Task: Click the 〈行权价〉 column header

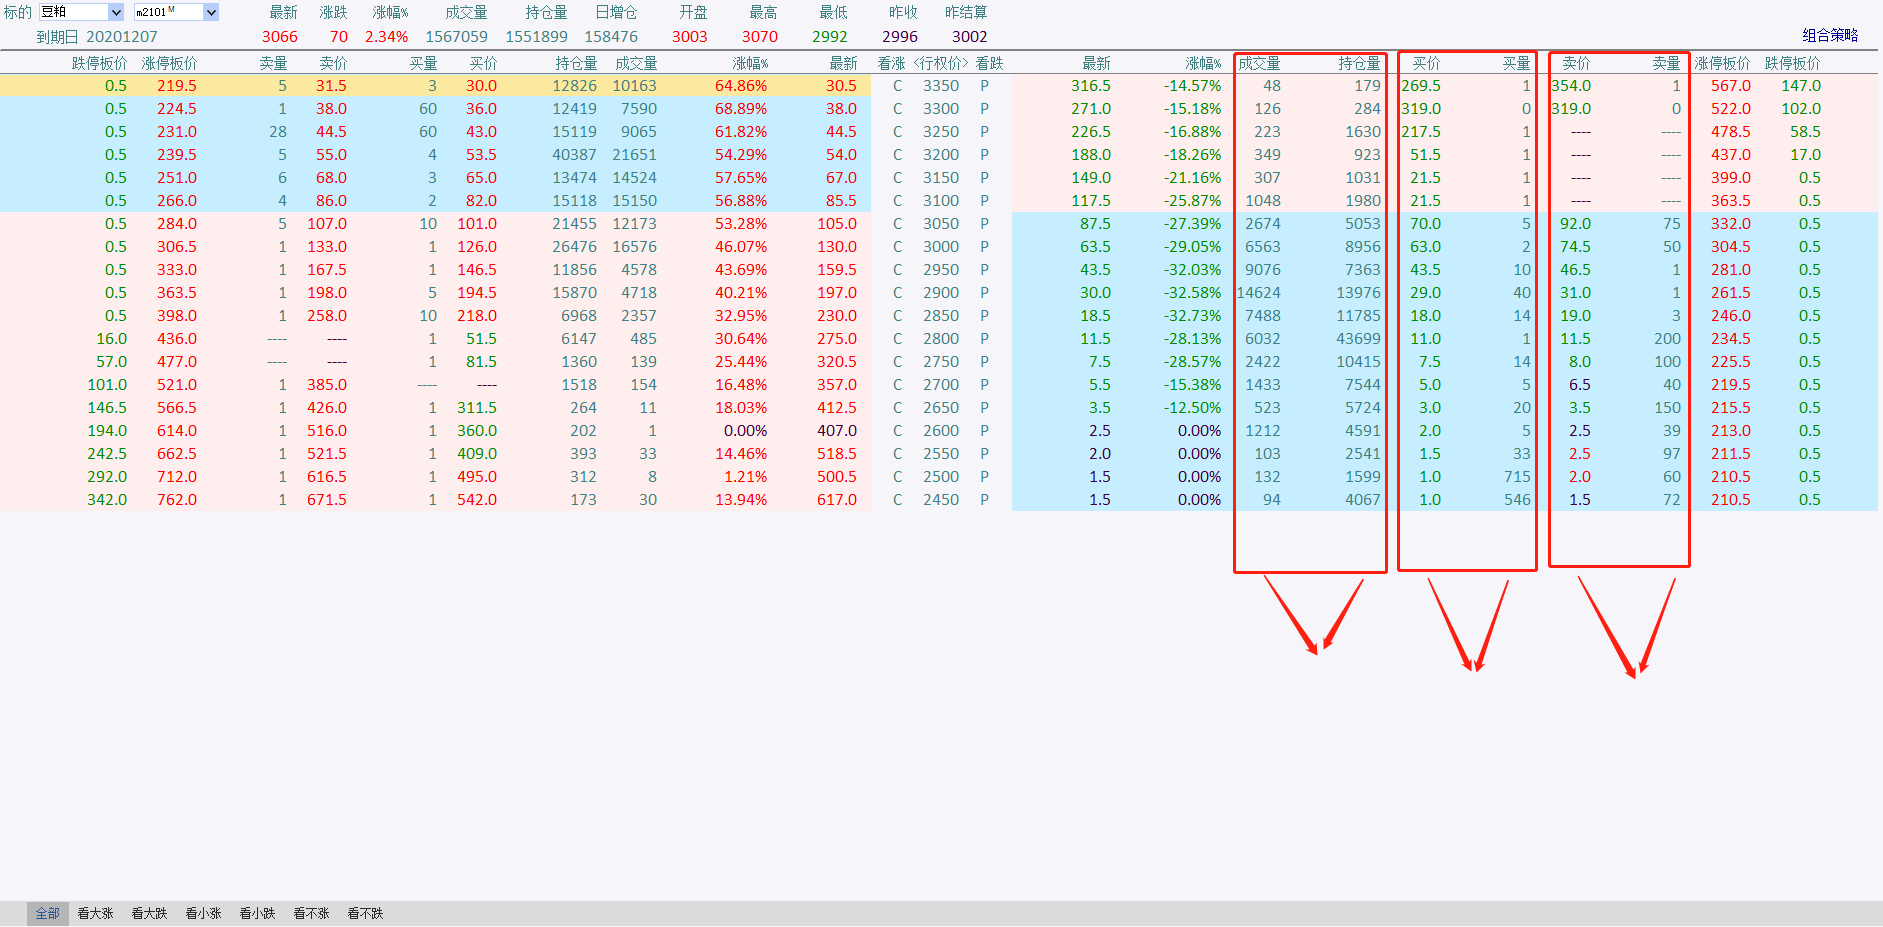Action: [940, 63]
